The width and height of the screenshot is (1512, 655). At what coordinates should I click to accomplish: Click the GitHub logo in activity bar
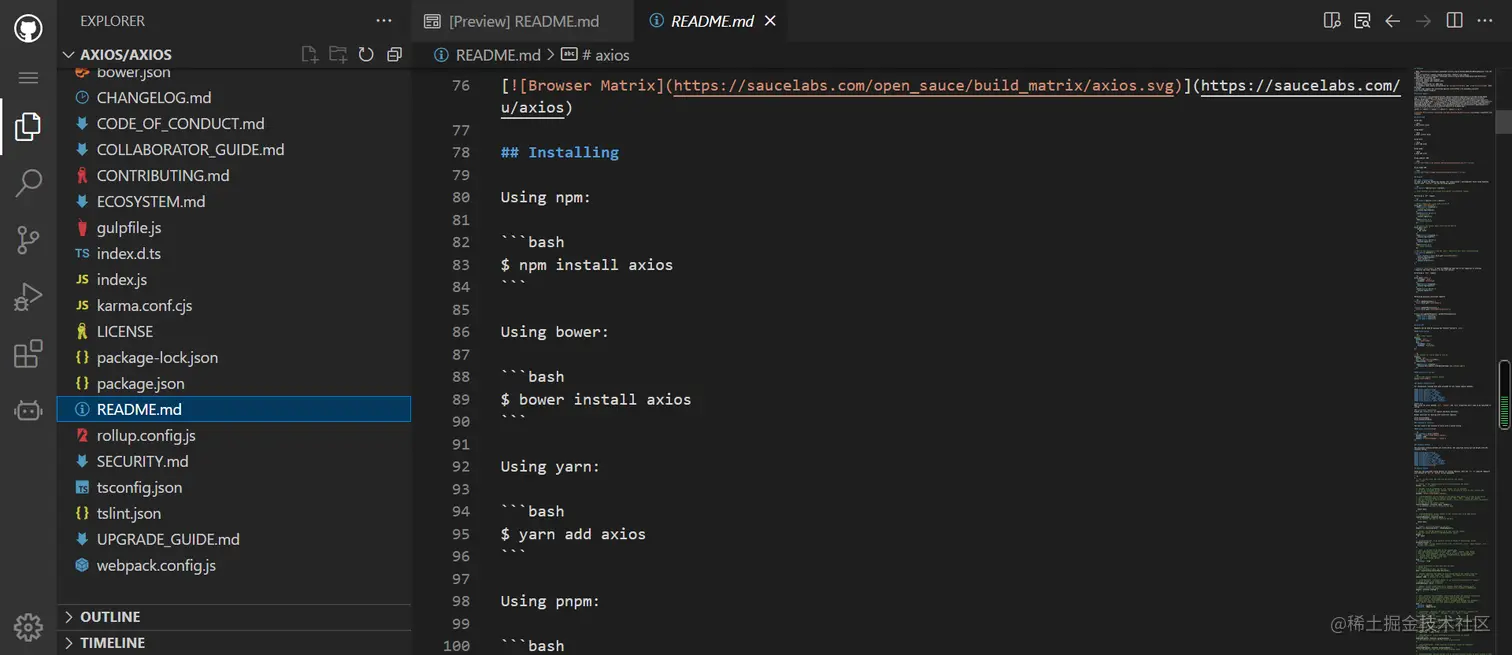click(x=28, y=27)
